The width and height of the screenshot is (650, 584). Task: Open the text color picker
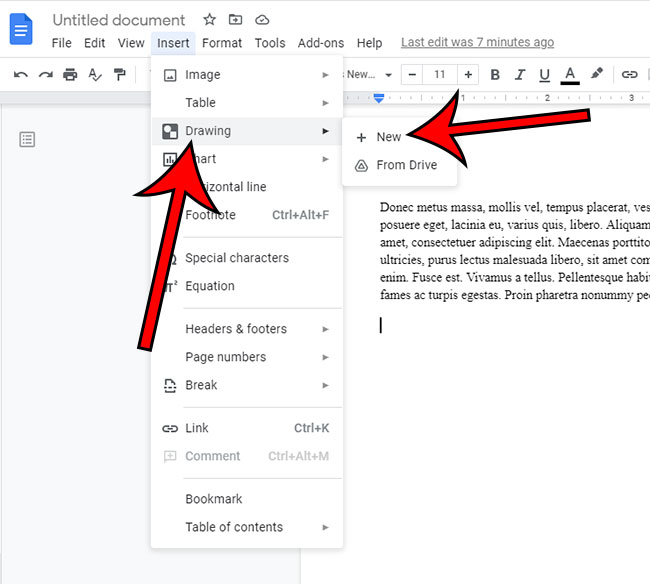pos(571,75)
